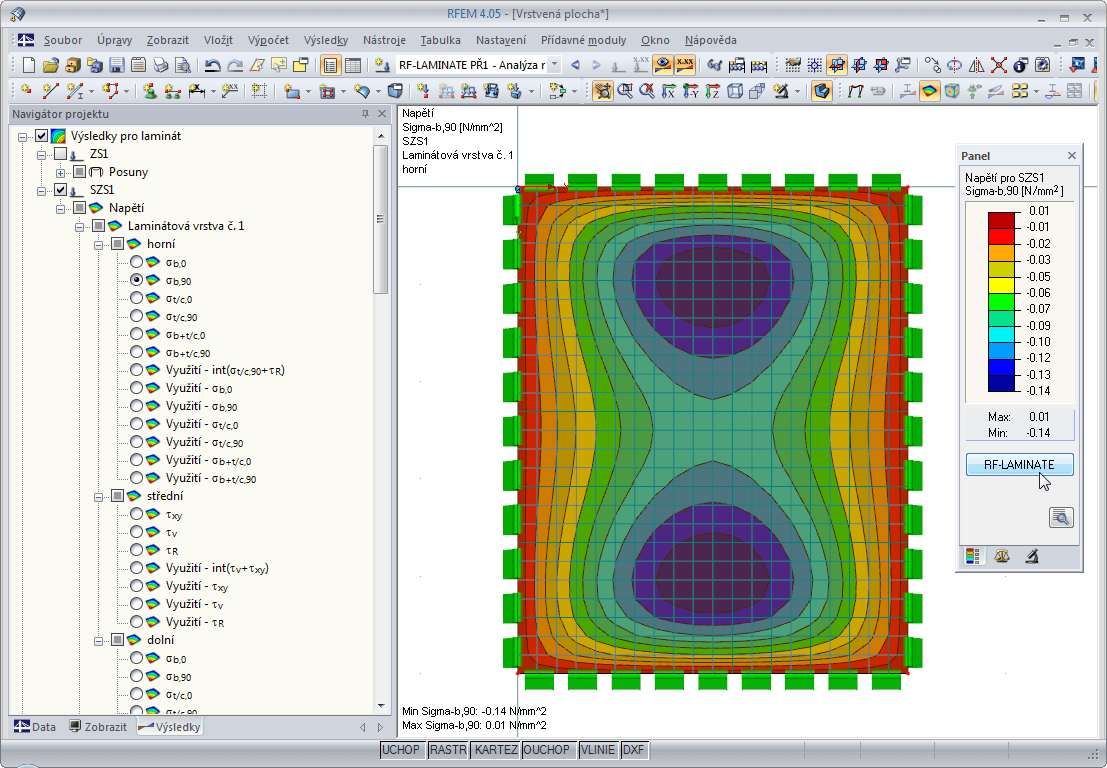The height and width of the screenshot is (768, 1107).
Task: Toggle the show result values (x.xx) icon
Action: coord(685,65)
